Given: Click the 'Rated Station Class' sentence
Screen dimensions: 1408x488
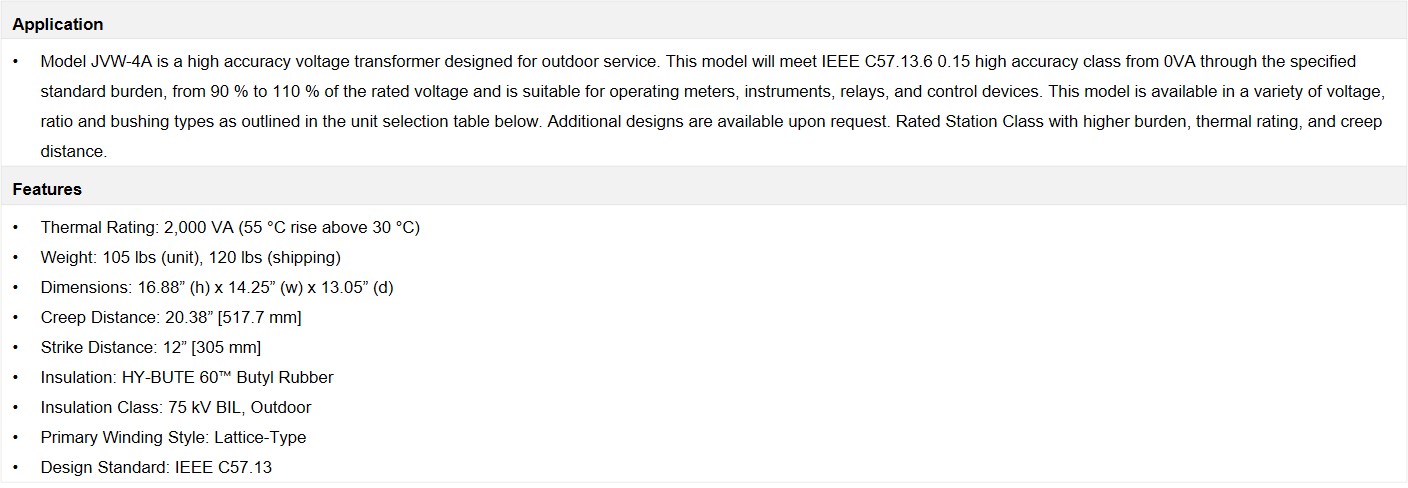Looking at the screenshot, I should (x=1140, y=121).
